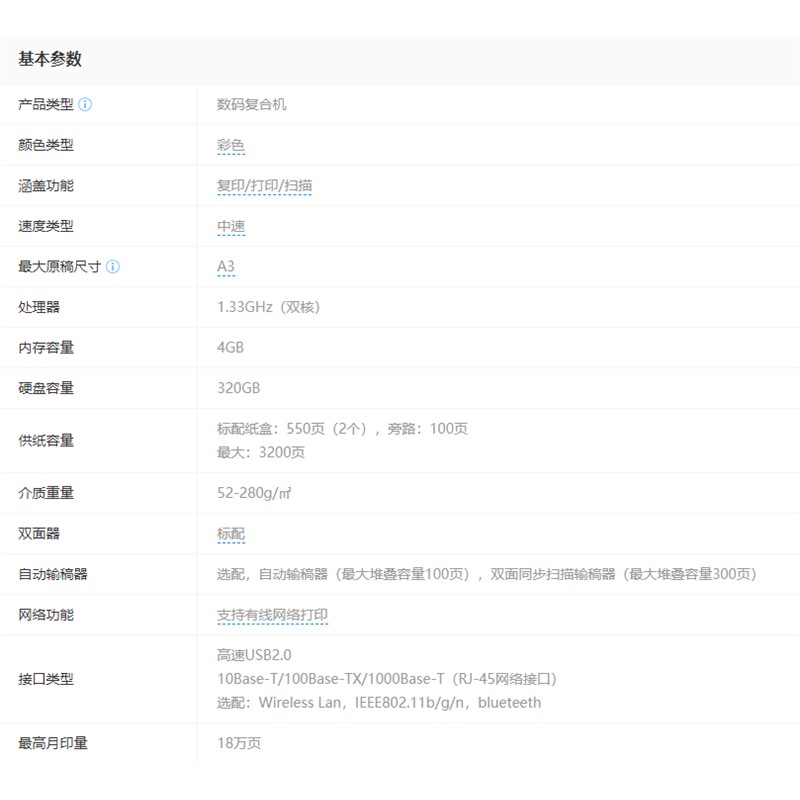Click info icon next to 产品类型
Image resolution: width=800 pixels, height=800 pixels.
(85, 105)
